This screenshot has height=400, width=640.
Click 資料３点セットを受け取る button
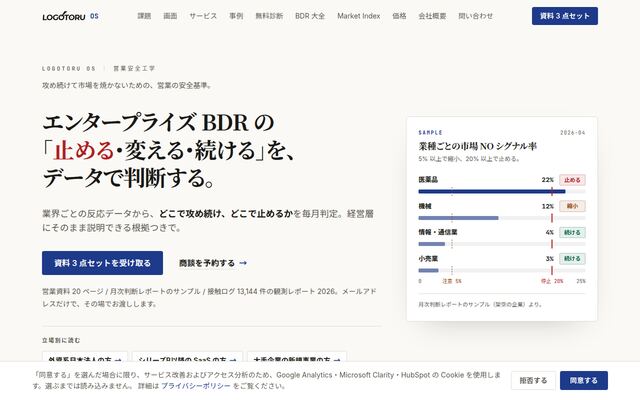(102, 263)
